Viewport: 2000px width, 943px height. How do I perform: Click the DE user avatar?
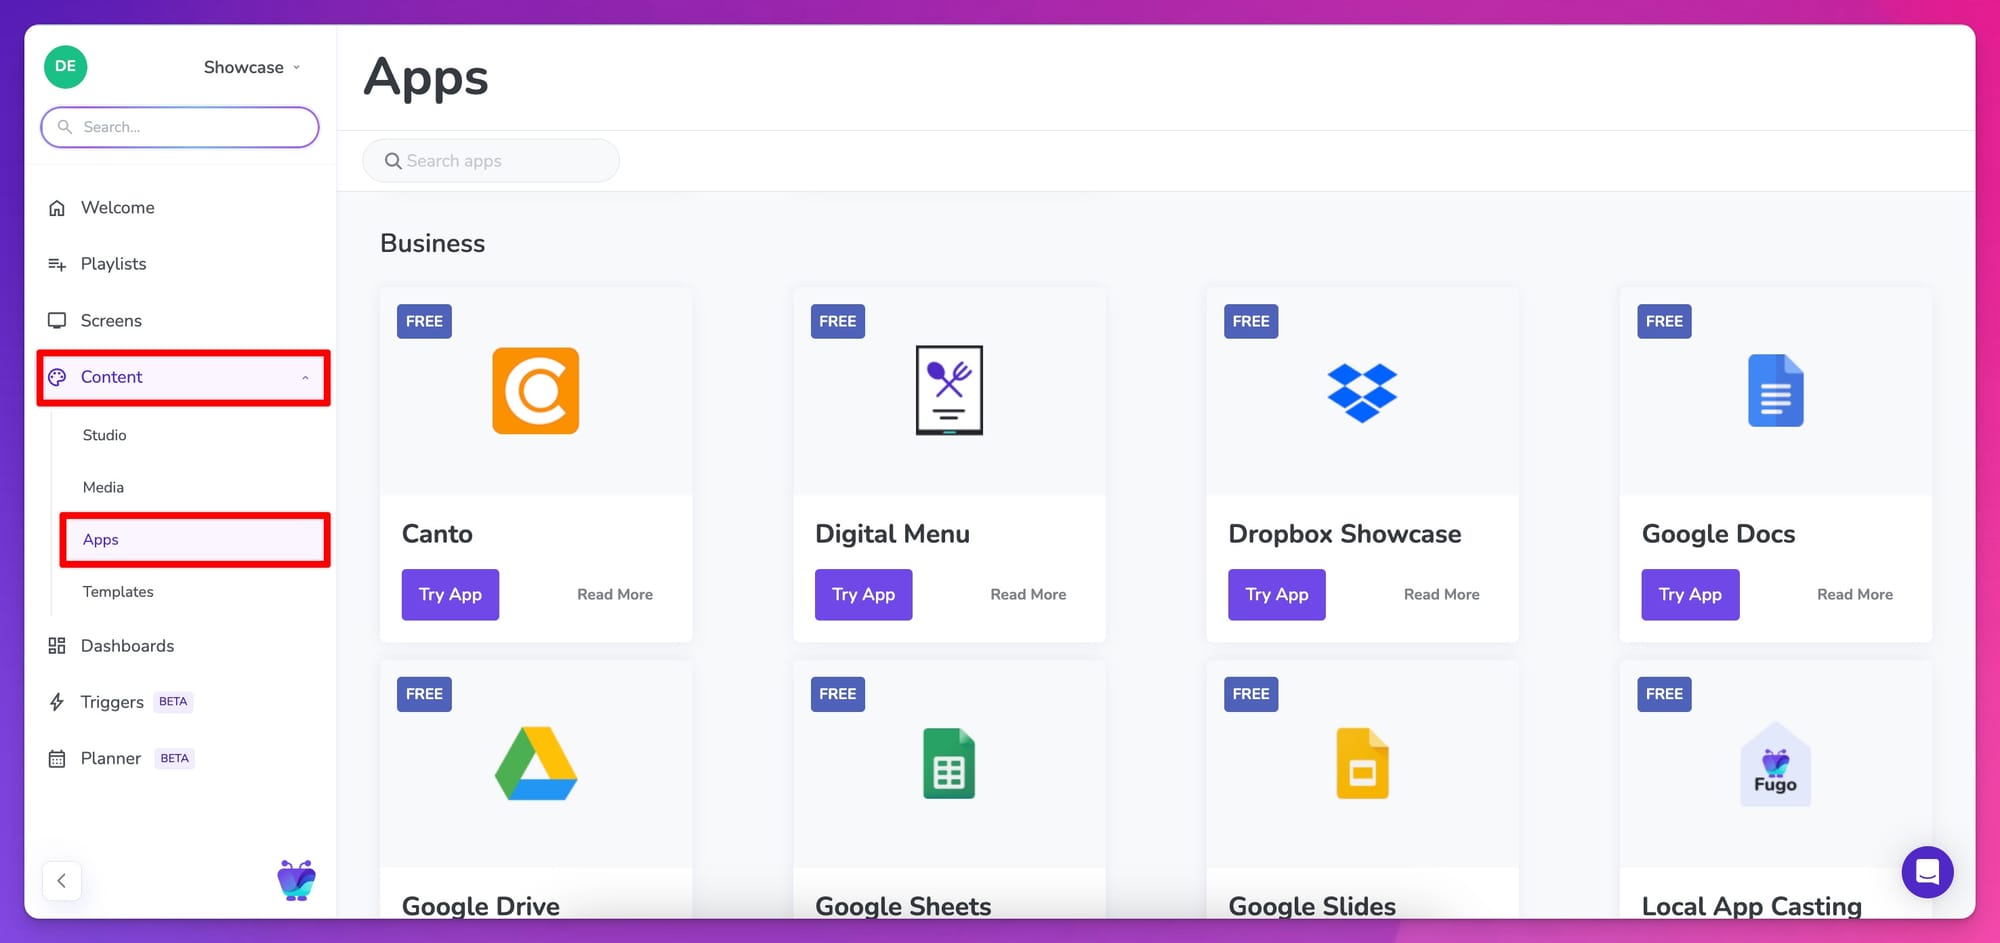click(x=66, y=67)
